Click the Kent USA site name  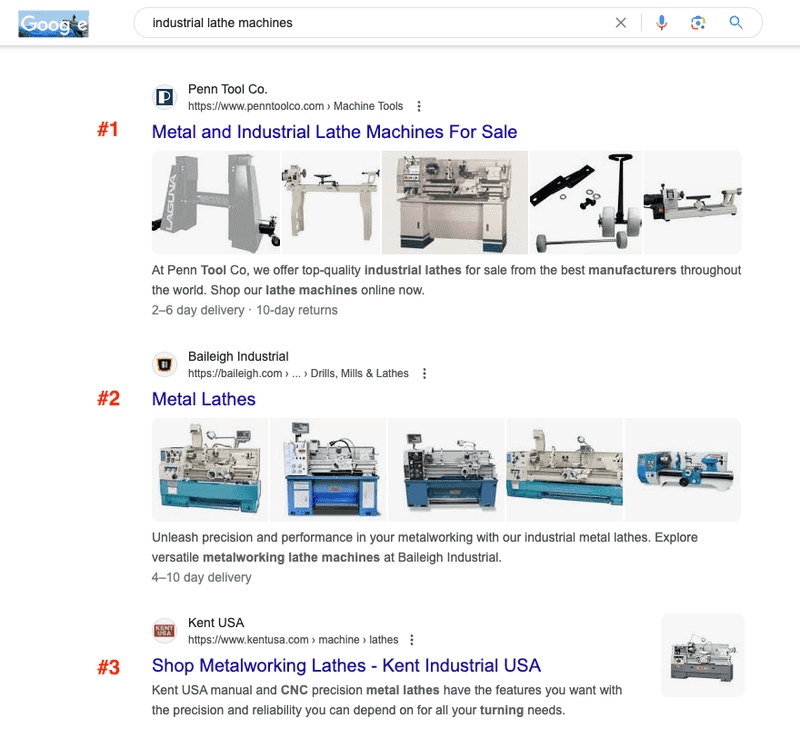[216, 623]
